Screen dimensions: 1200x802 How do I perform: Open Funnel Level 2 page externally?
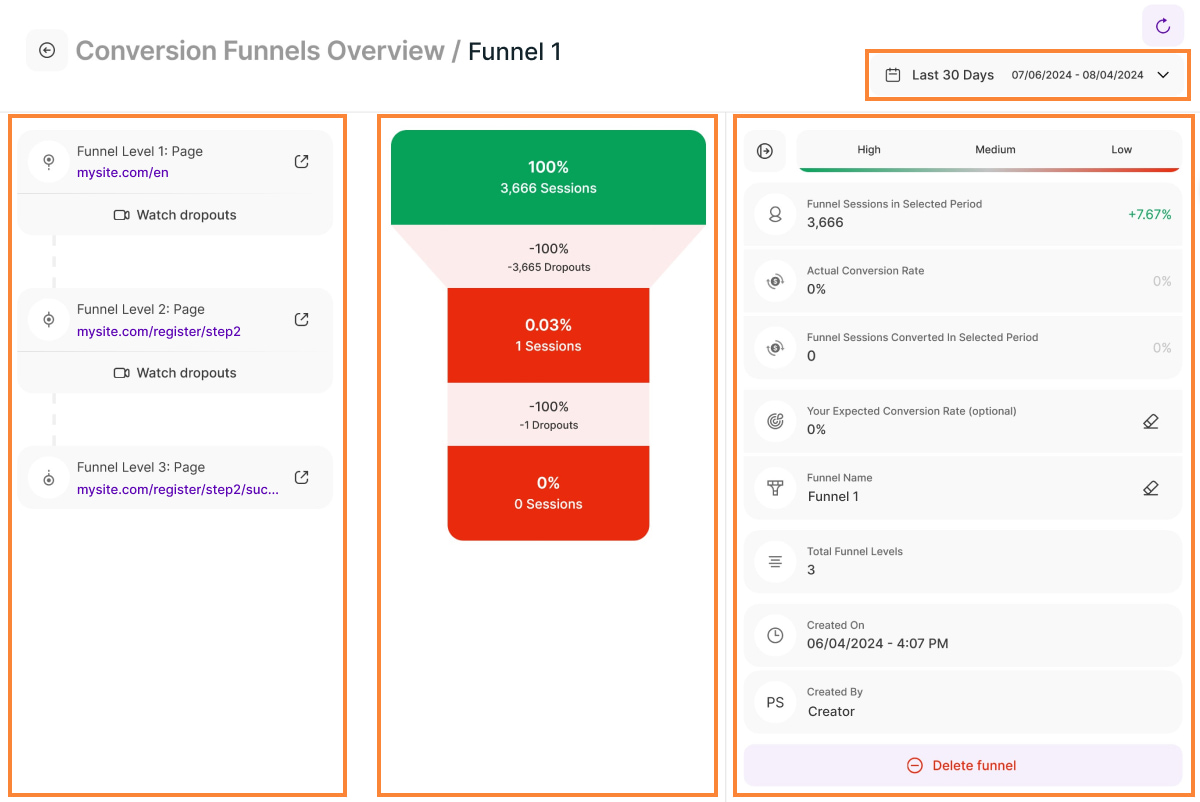(x=301, y=319)
